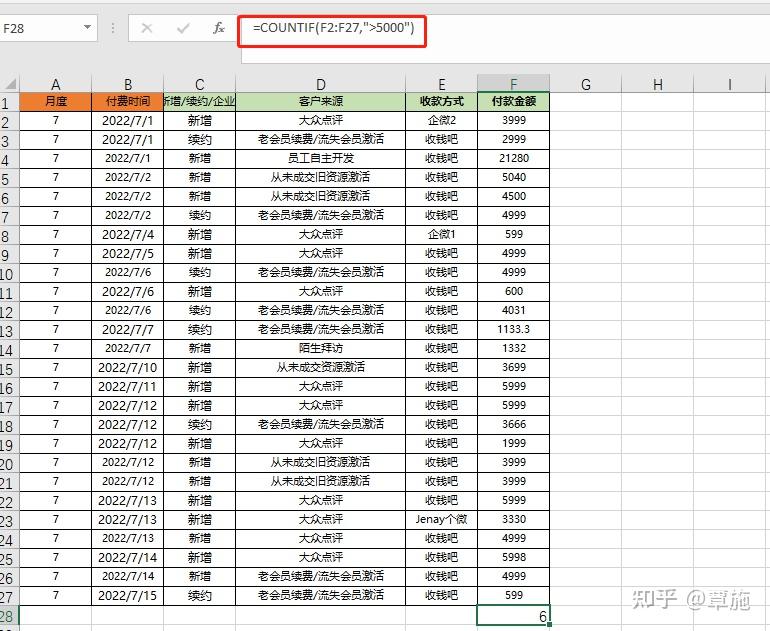Select cell with value 3699
The height and width of the screenshot is (631, 770).
pyautogui.click(x=514, y=367)
